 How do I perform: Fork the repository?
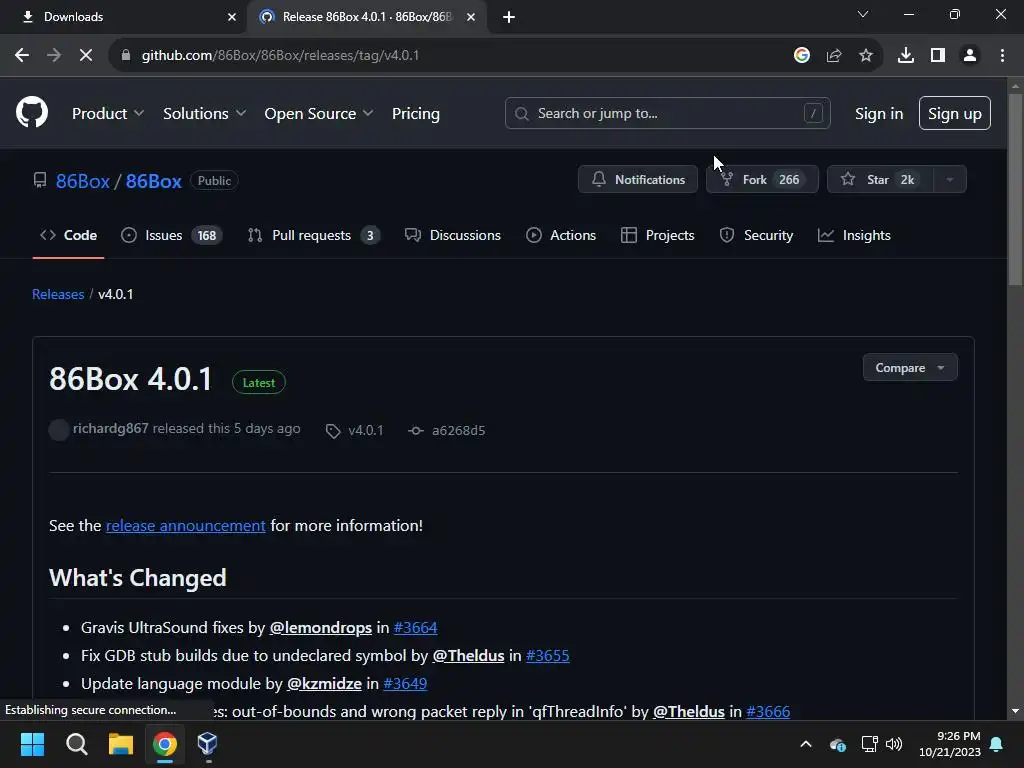tap(762, 180)
